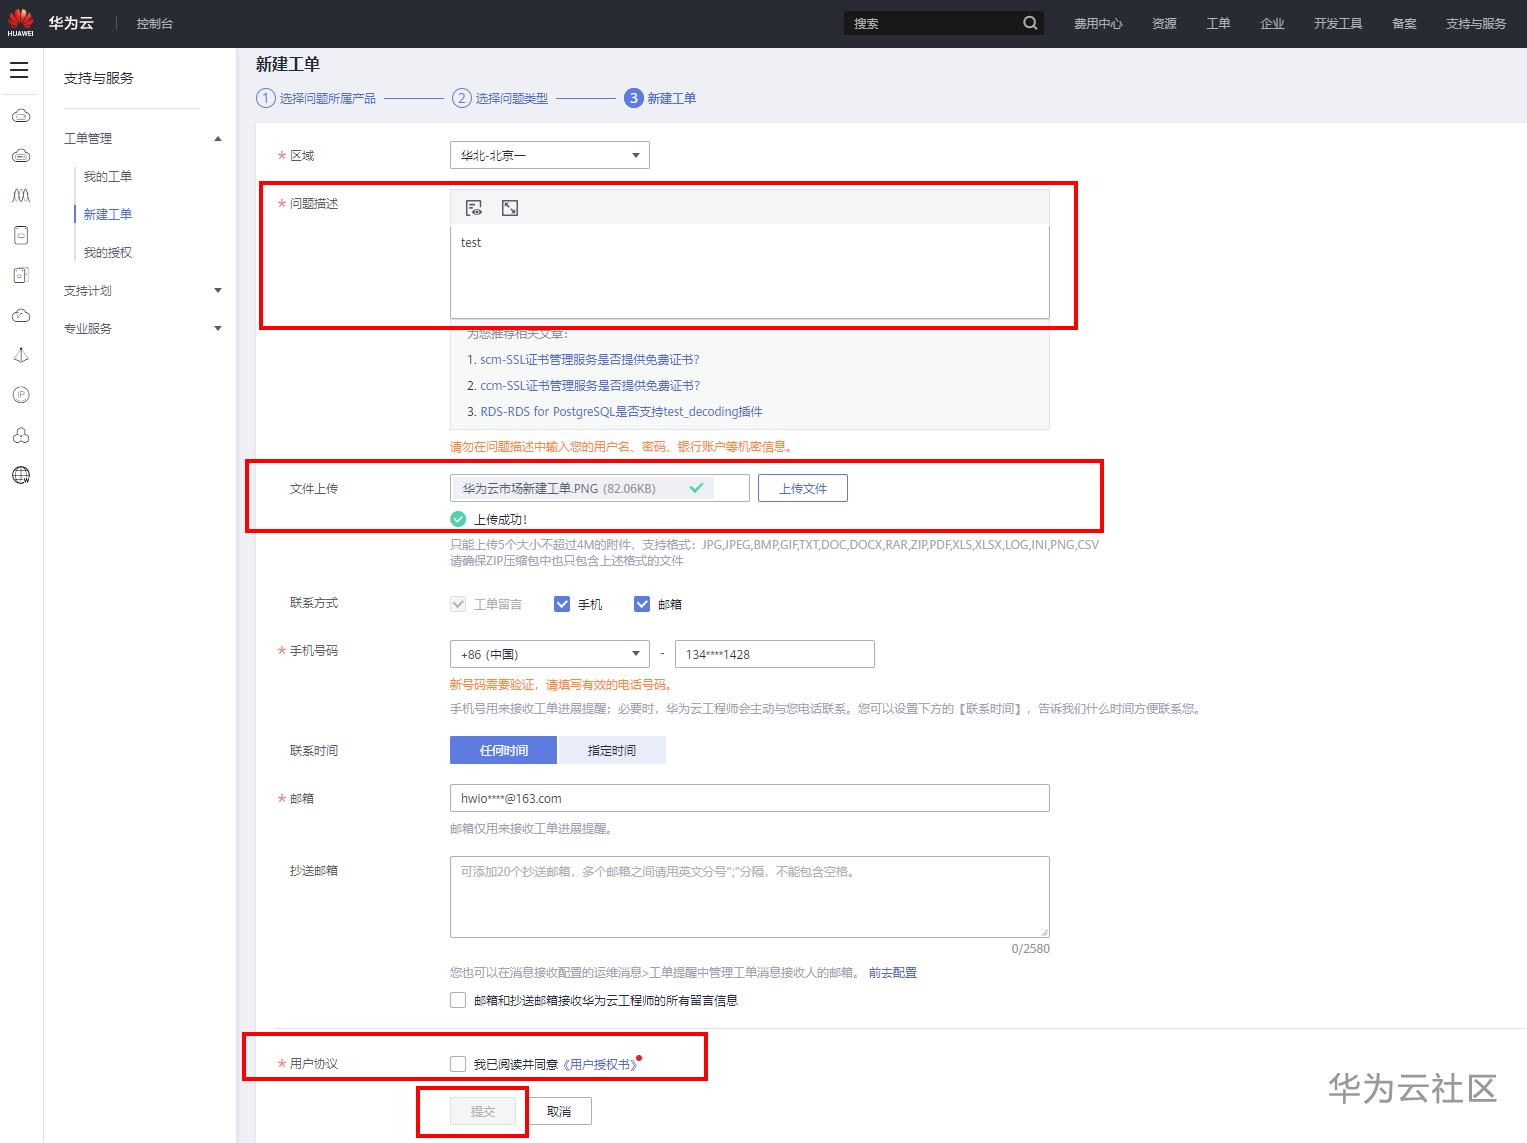
Task: Check the 用户授权书 agreement checkbox
Action: point(458,1064)
